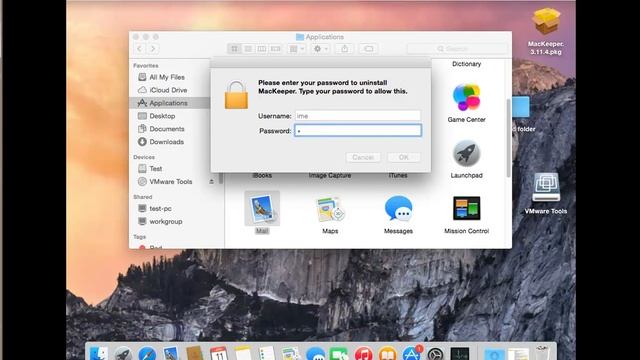Open Calendar from the Dock
This screenshot has width=640, height=360.
(x=219, y=353)
